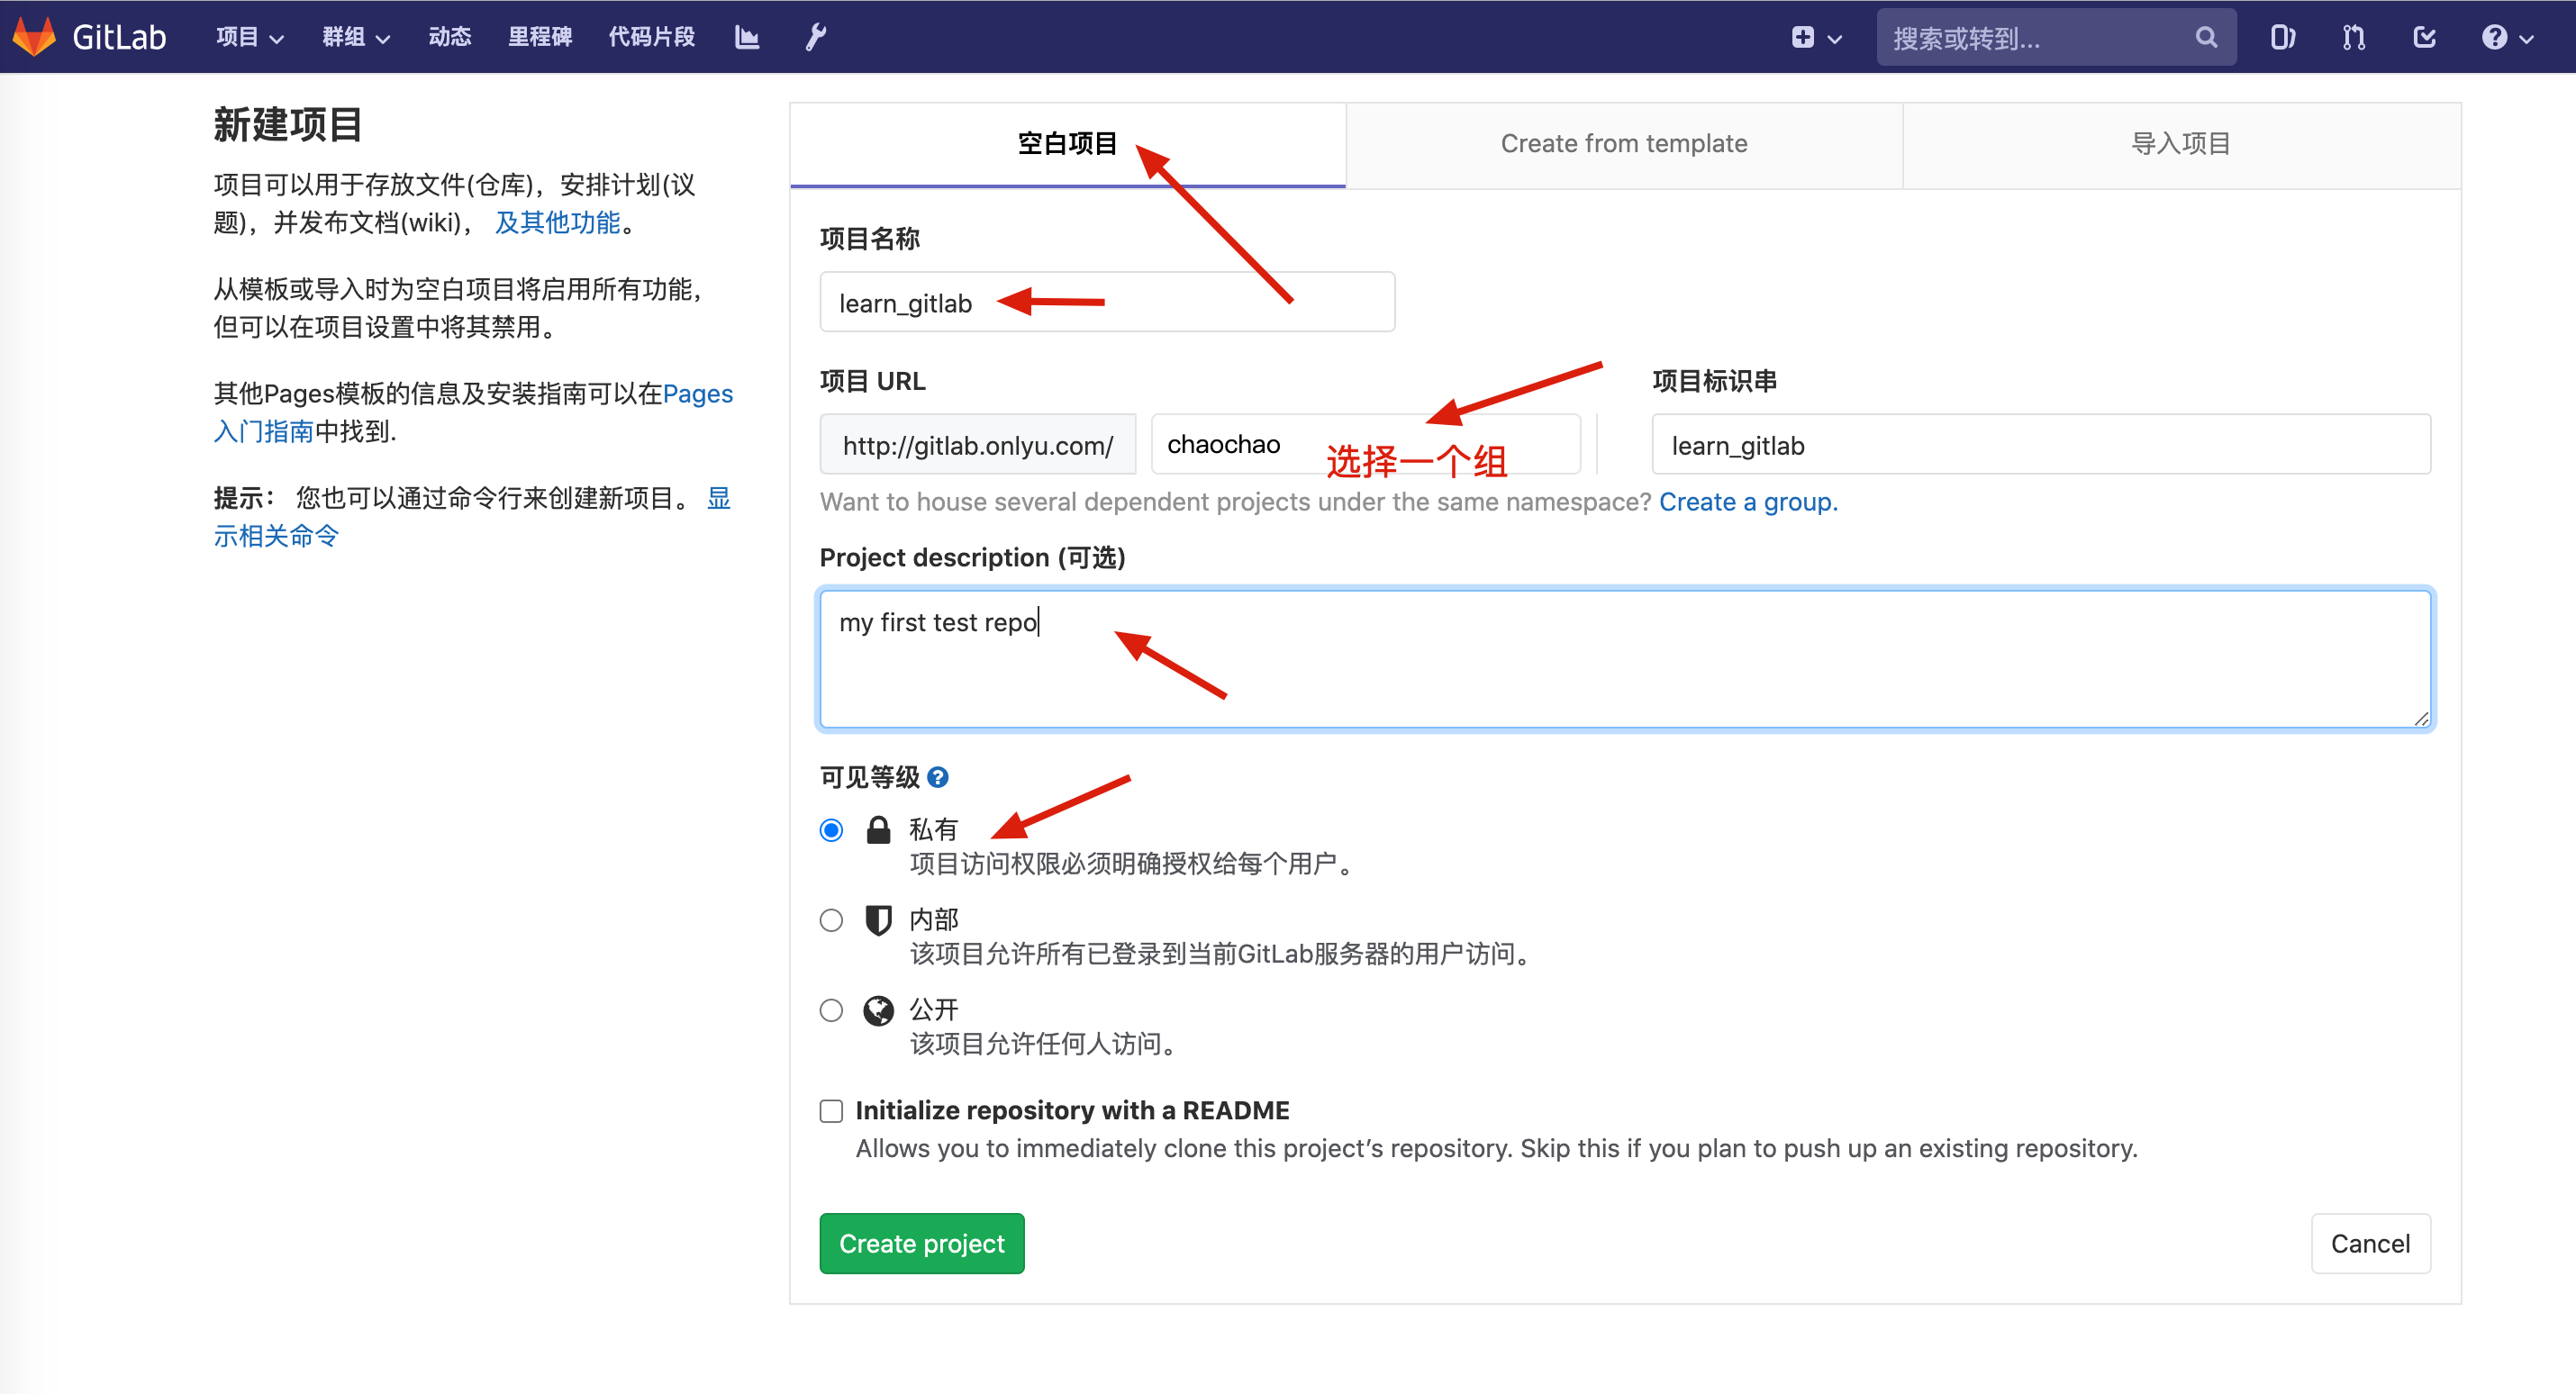Select the 公开 public radio button
This screenshot has height=1394, width=2576.
pos(831,1010)
